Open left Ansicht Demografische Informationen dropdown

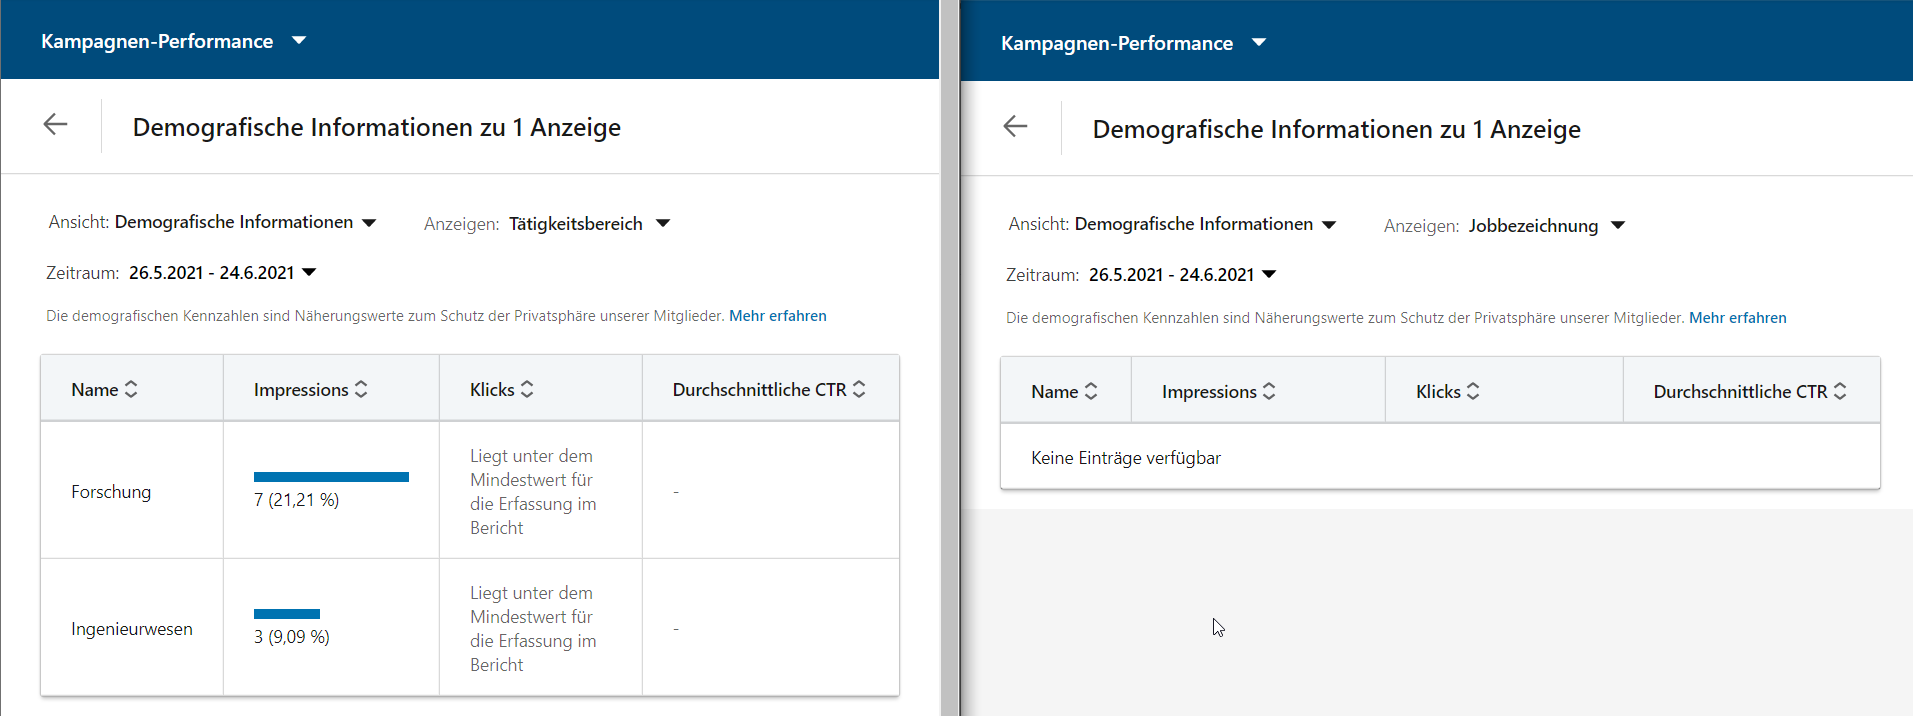pyautogui.click(x=245, y=222)
